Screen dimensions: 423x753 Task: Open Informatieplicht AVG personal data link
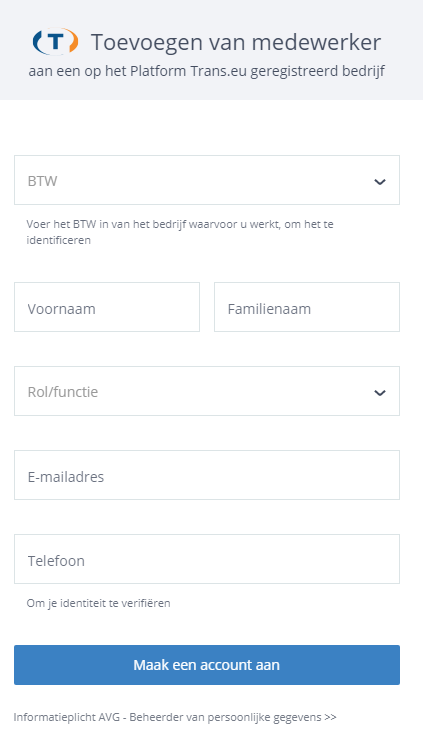tap(175, 717)
